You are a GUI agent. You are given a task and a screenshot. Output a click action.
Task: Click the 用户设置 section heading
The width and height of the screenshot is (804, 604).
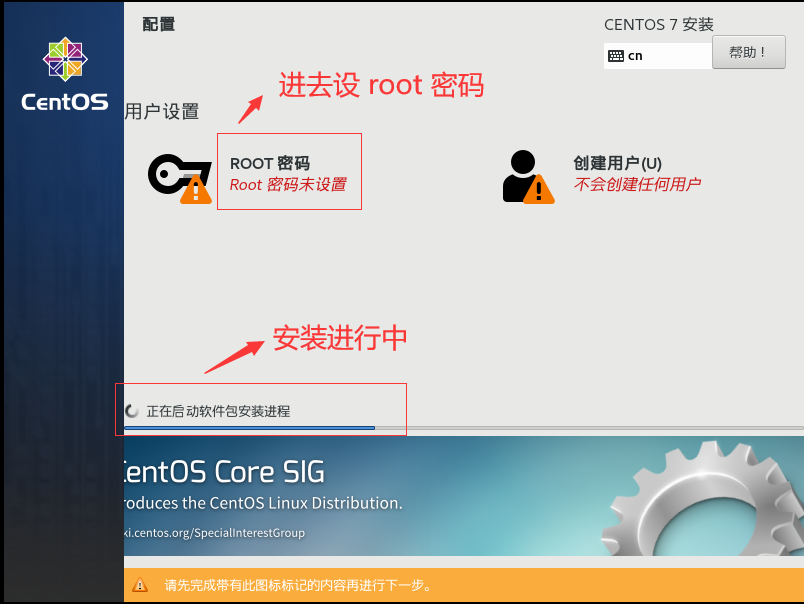coord(162,111)
